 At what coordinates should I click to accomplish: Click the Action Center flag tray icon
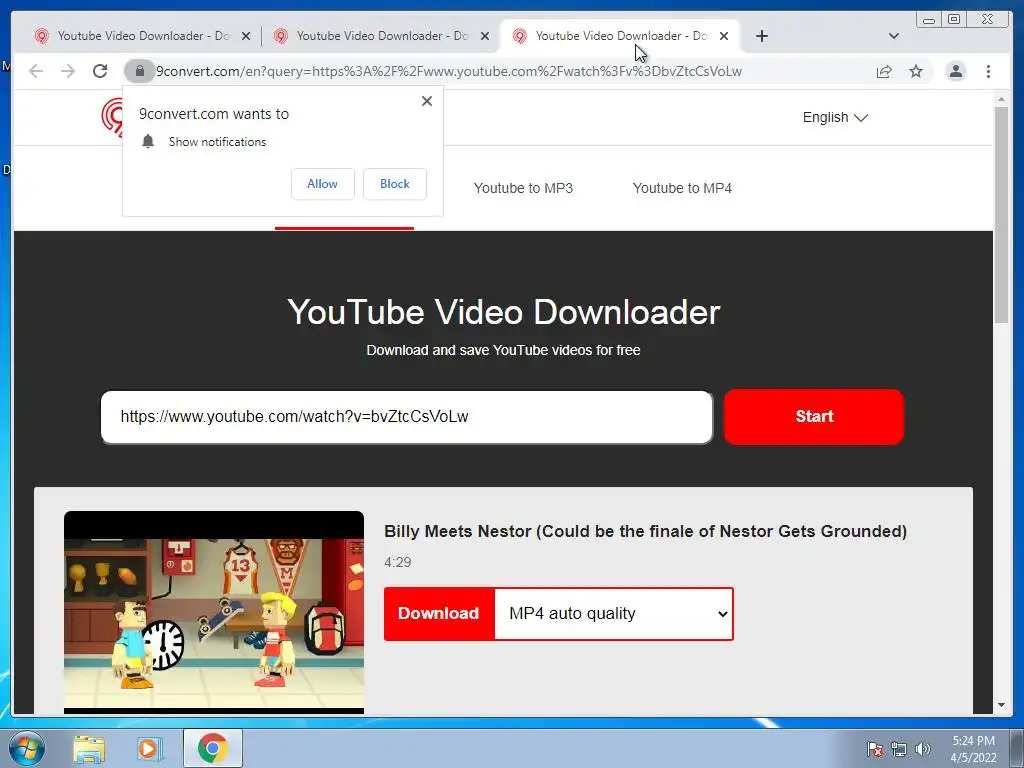click(x=875, y=749)
